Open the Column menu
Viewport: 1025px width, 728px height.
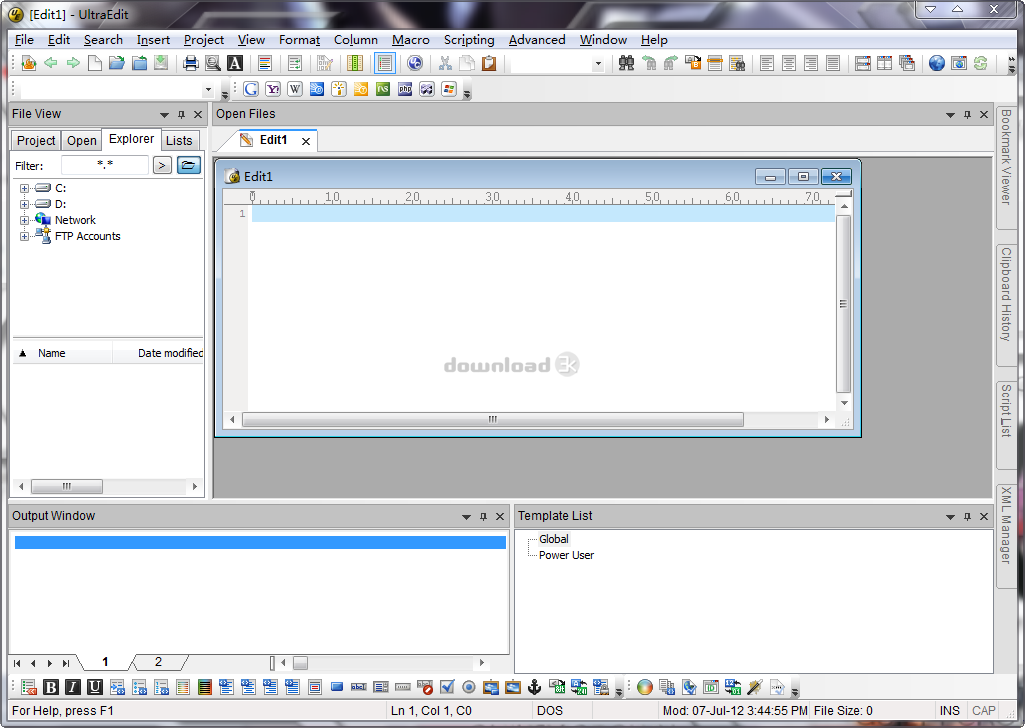coord(356,40)
